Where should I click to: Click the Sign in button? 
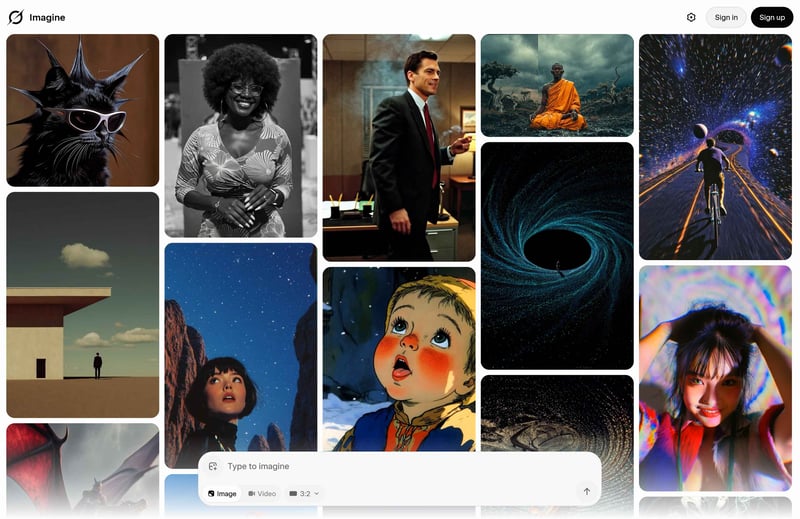726,17
